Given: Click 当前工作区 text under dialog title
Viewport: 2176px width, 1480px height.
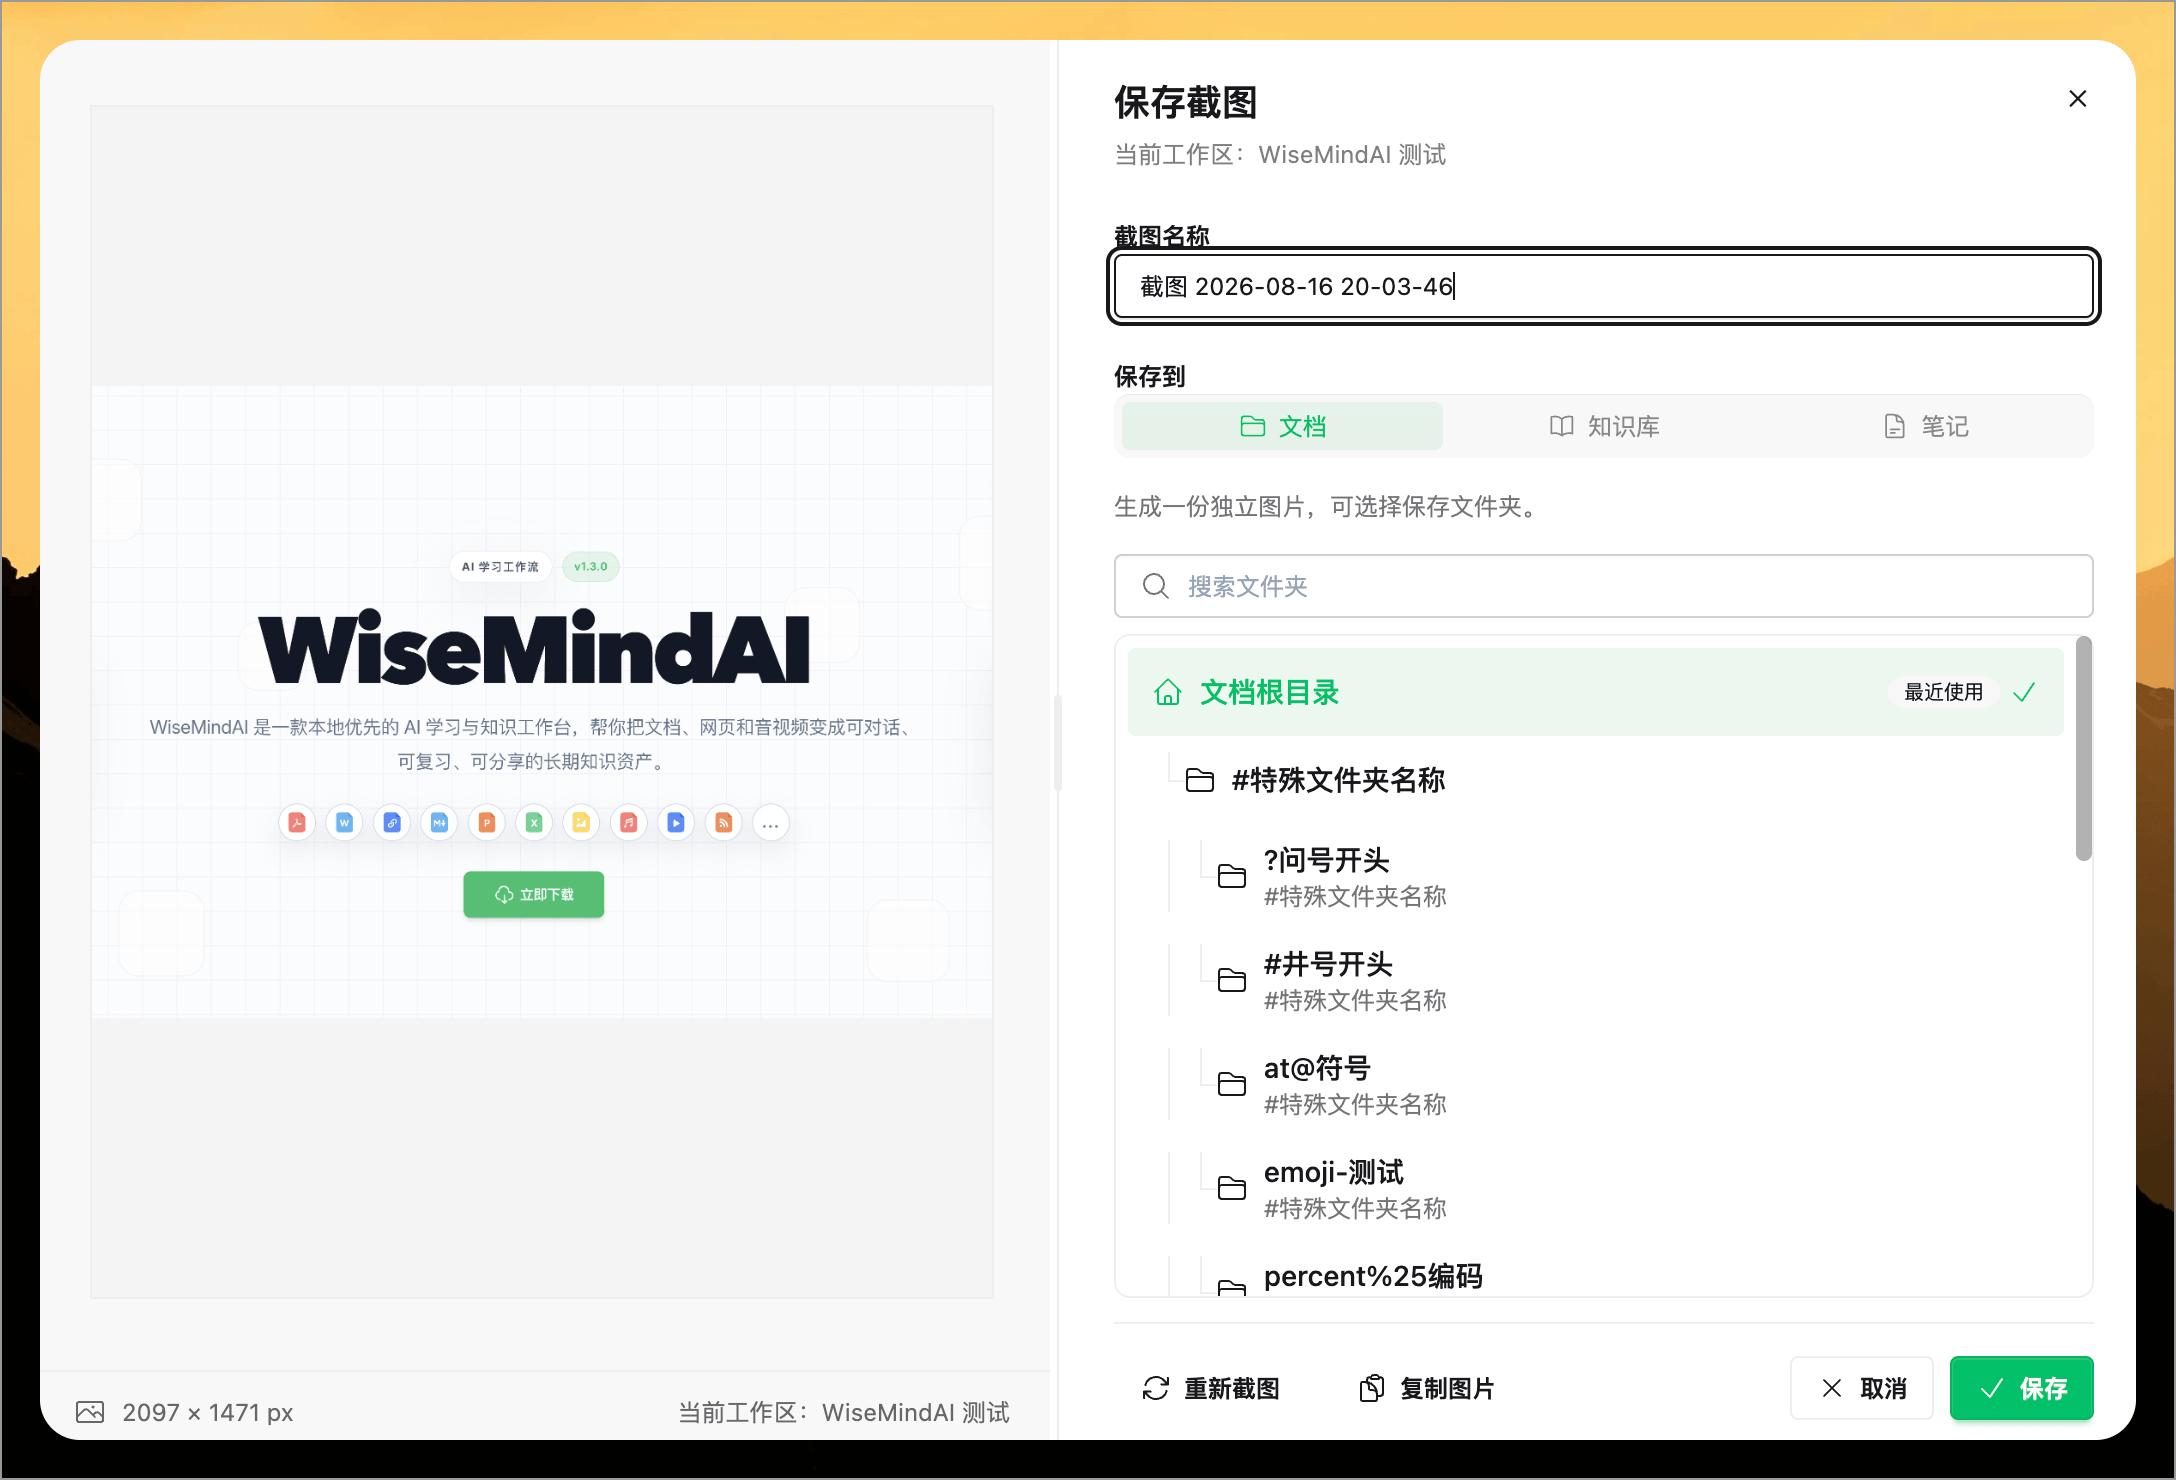Looking at the screenshot, I should coord(1280,155).
